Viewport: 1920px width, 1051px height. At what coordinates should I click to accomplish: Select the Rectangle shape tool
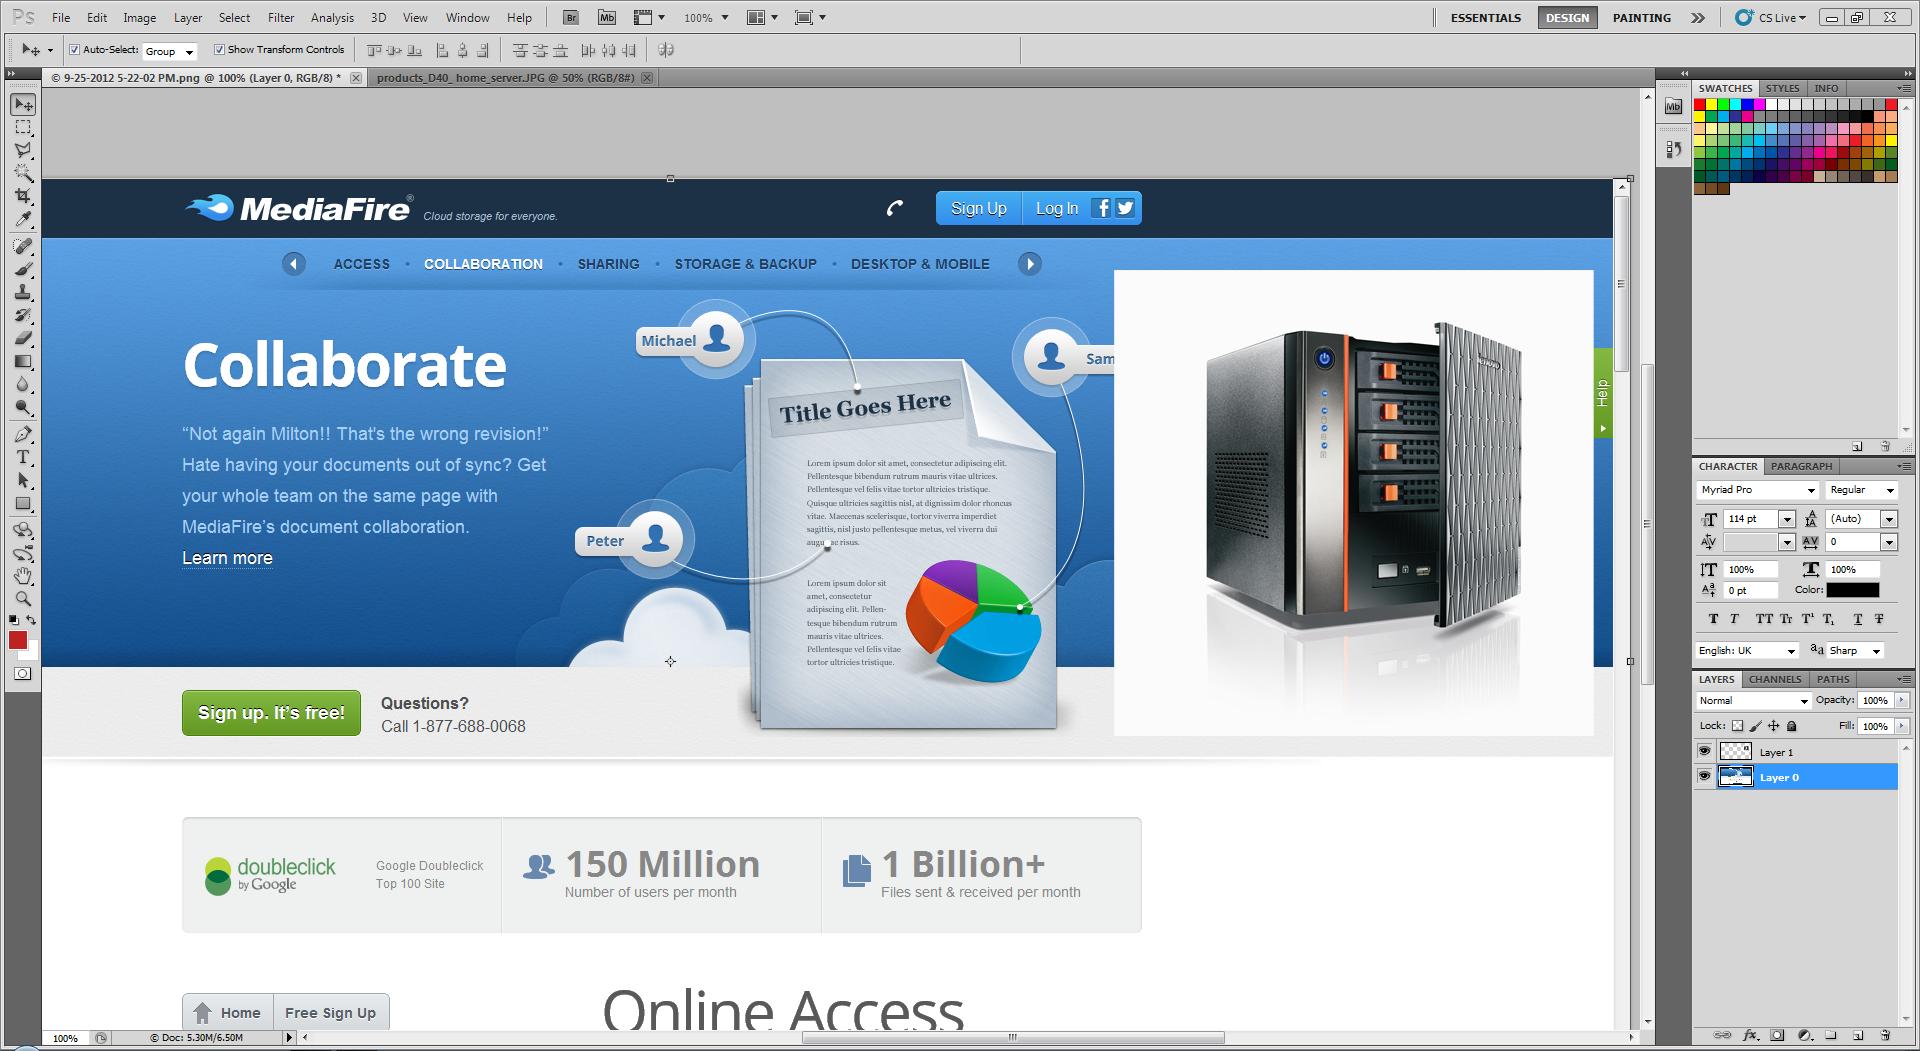[x=23, y=503]
